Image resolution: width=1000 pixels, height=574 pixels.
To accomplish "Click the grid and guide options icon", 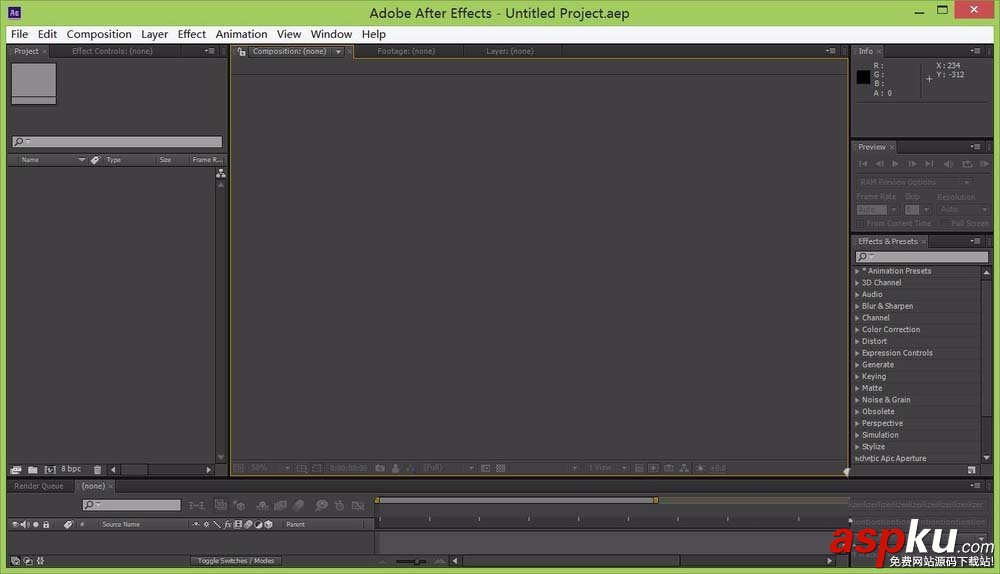I will click(302, 468).
